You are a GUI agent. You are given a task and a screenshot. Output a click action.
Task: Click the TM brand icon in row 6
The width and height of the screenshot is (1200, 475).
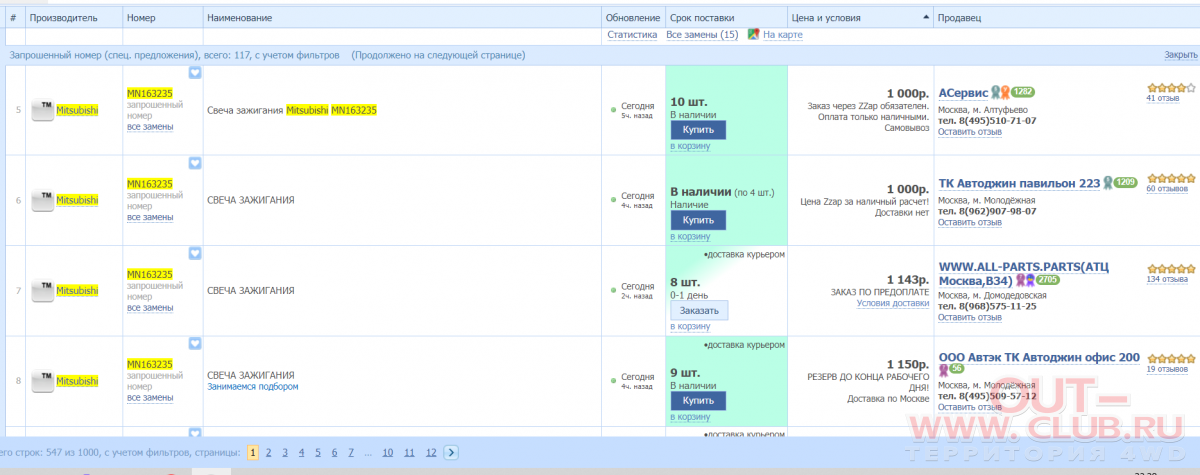pos(43,200)
